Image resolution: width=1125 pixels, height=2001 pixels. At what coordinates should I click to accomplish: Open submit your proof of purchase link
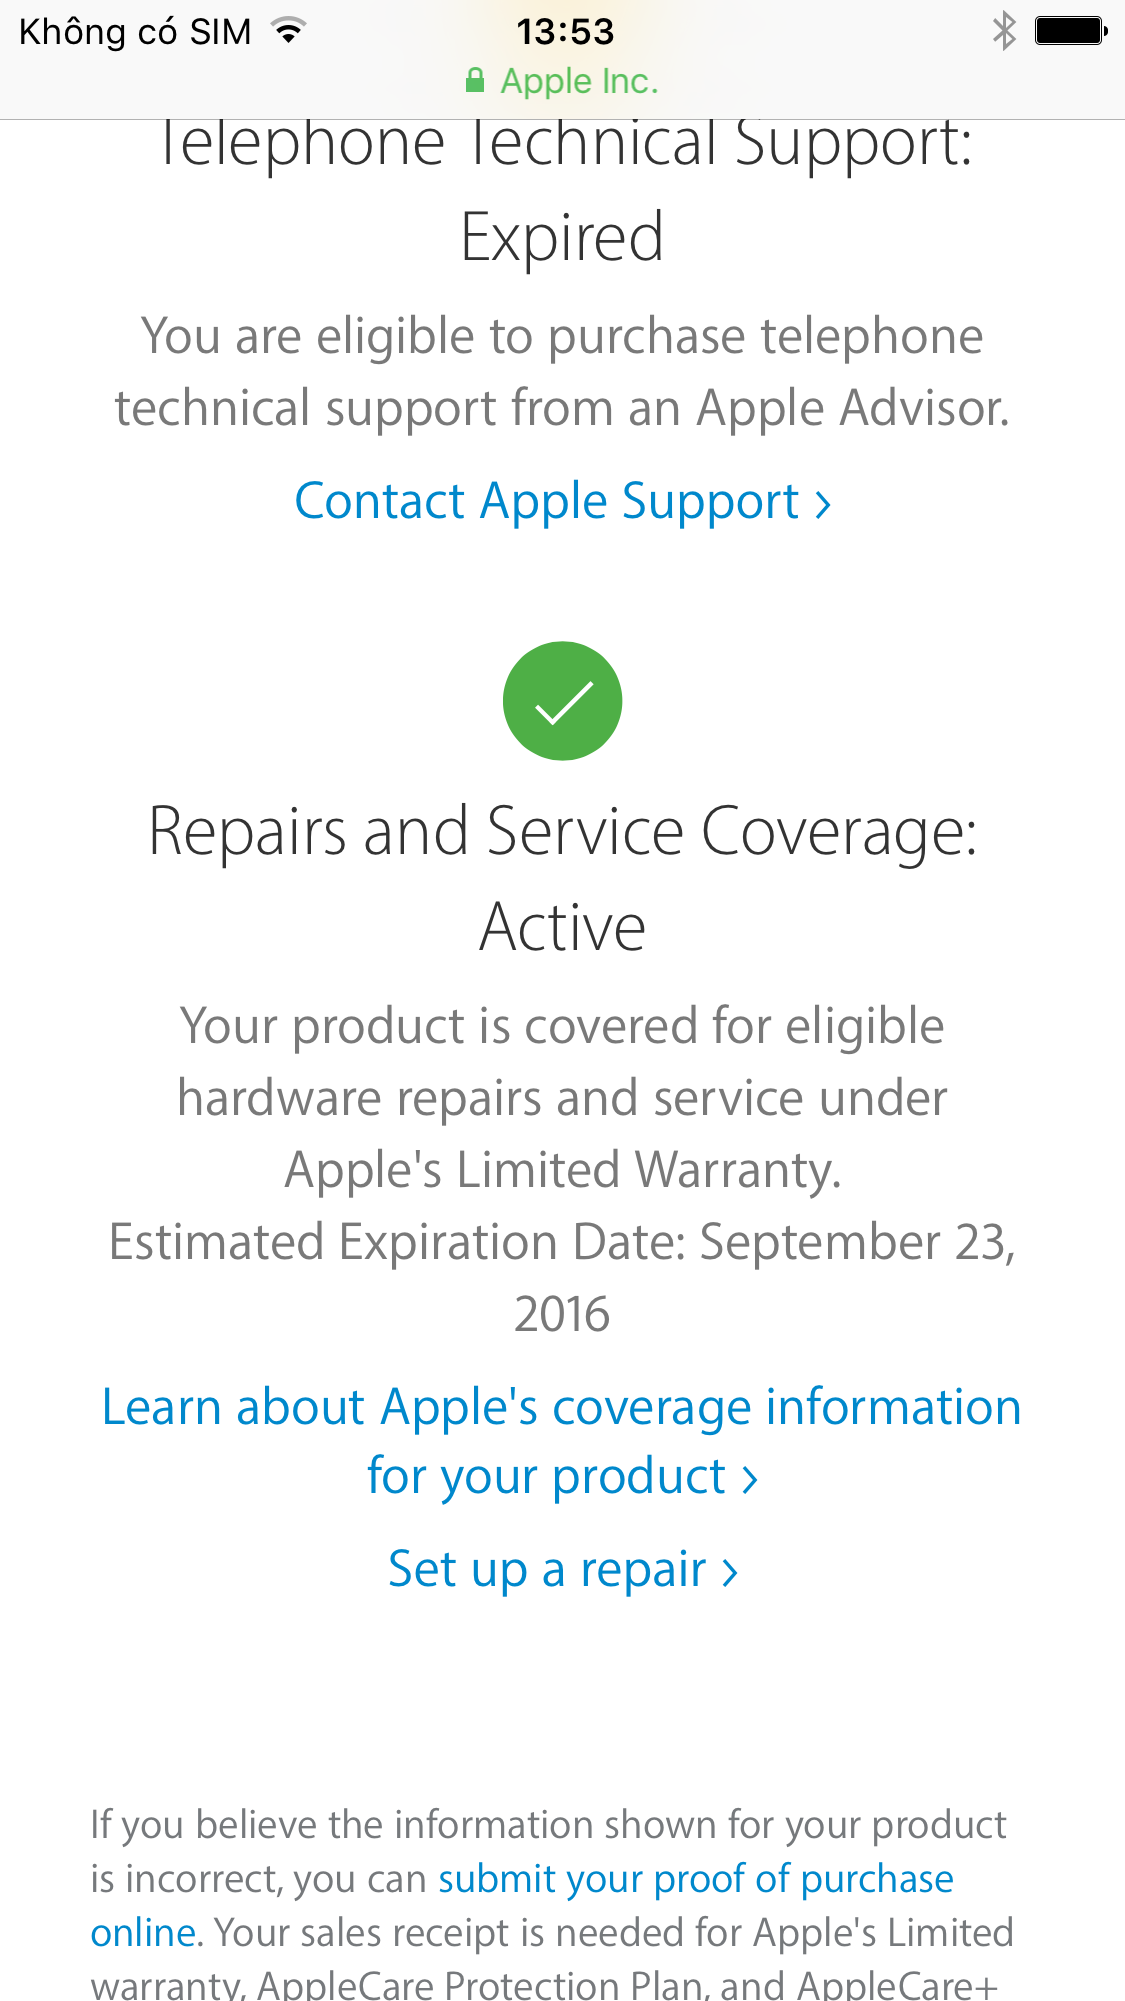pyautogui.click(x=696, y=1879)
